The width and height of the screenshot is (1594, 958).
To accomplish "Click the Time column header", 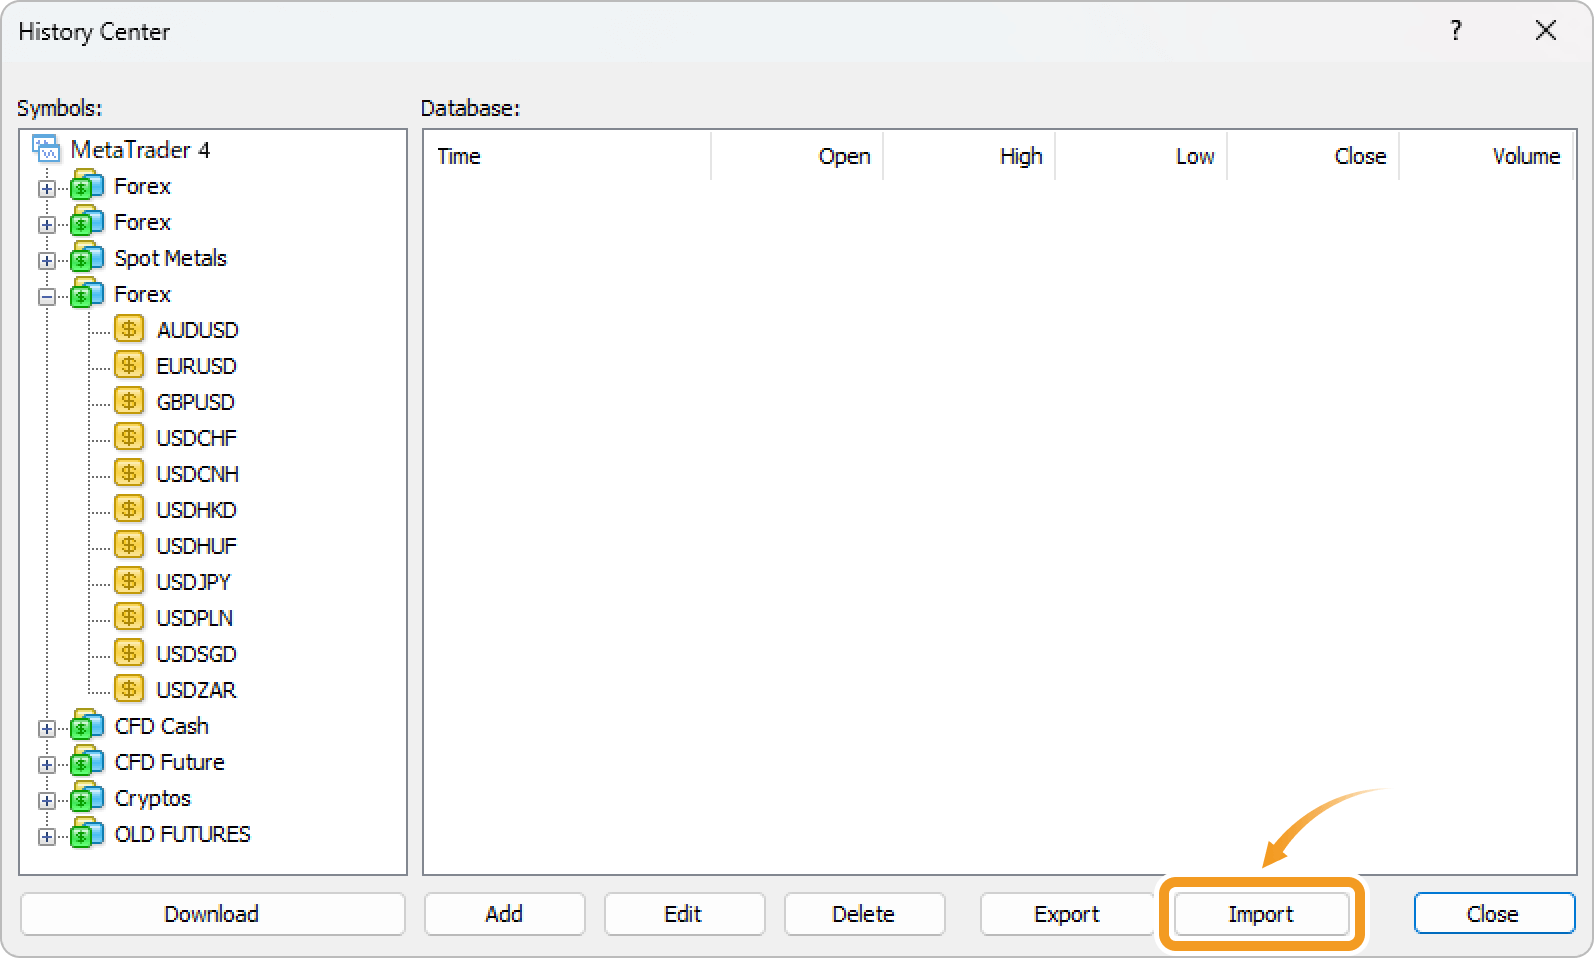I will (567, 156).
